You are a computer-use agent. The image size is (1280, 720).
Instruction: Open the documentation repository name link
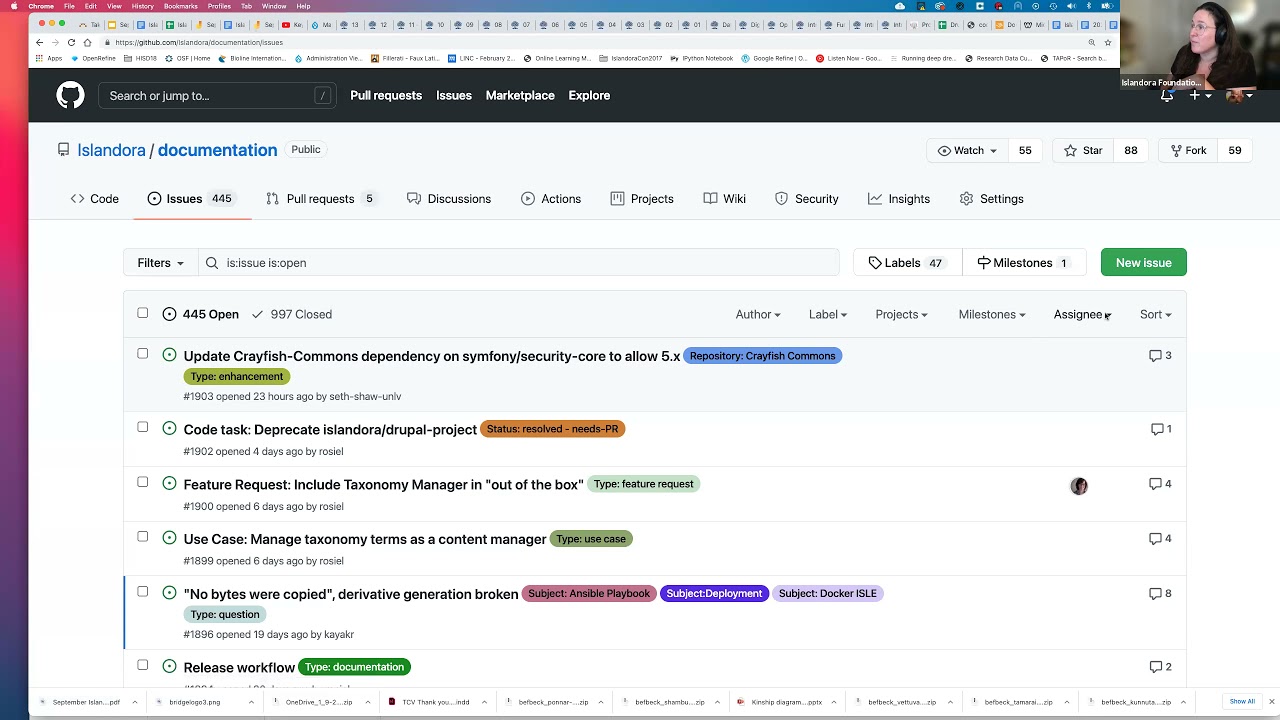pyautogui.click(x=217, y=150)
